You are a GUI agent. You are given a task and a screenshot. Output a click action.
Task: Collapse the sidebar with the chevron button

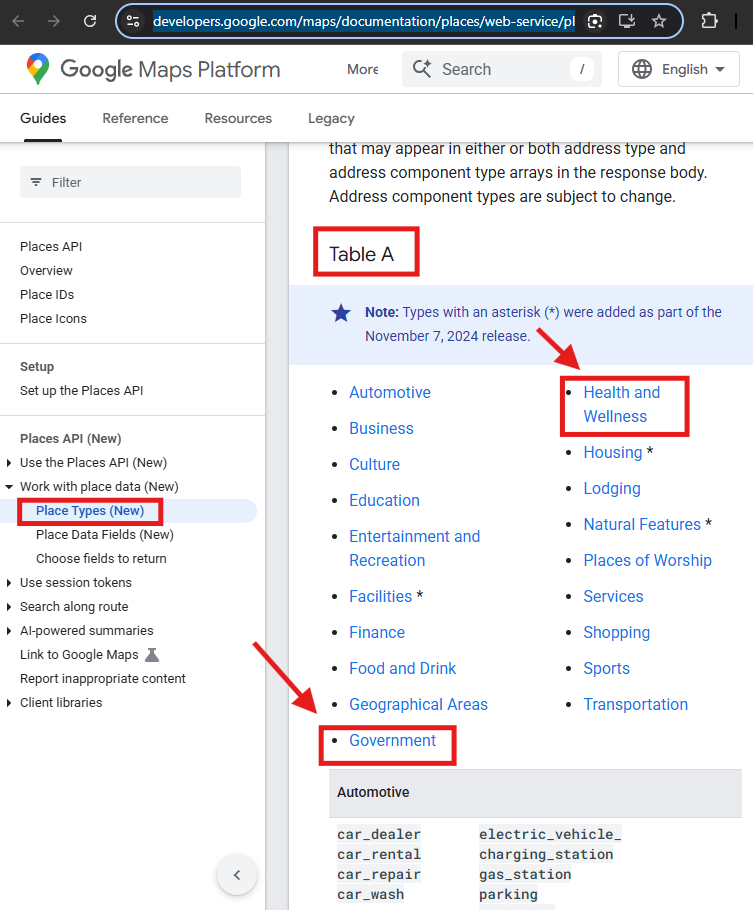pyautogui.click(x=237, y=875)
